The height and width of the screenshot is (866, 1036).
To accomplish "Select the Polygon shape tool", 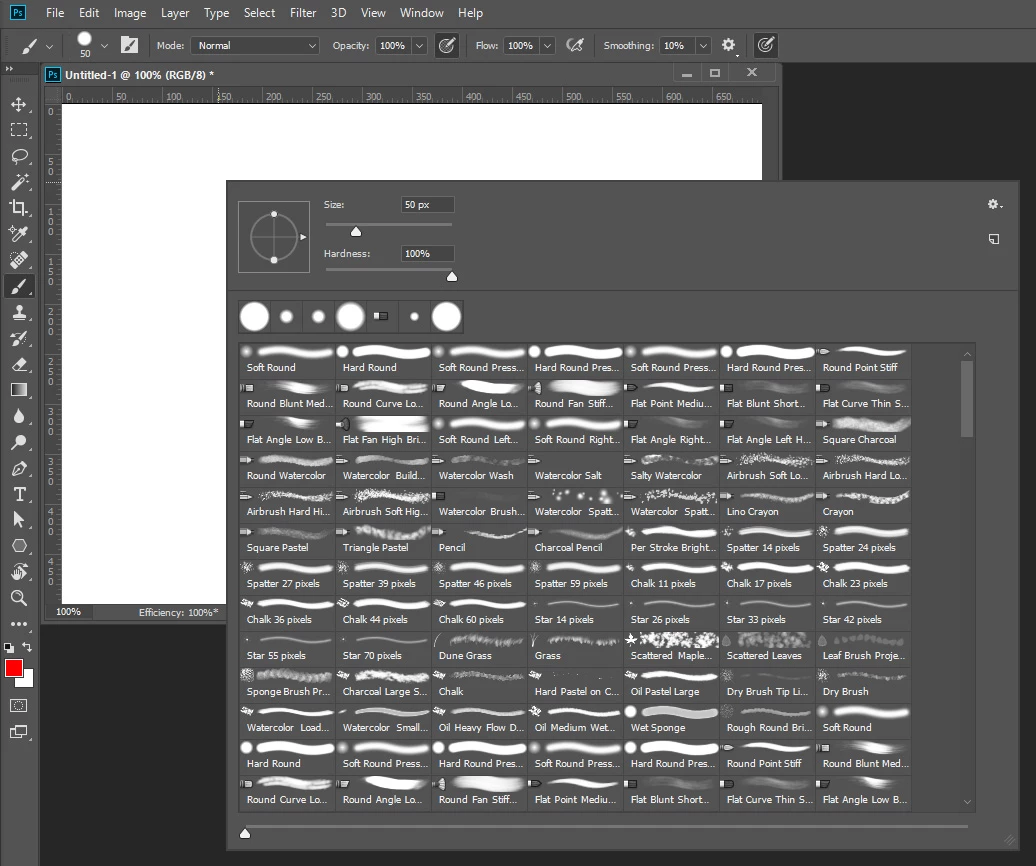I will (x=19, y=546).
